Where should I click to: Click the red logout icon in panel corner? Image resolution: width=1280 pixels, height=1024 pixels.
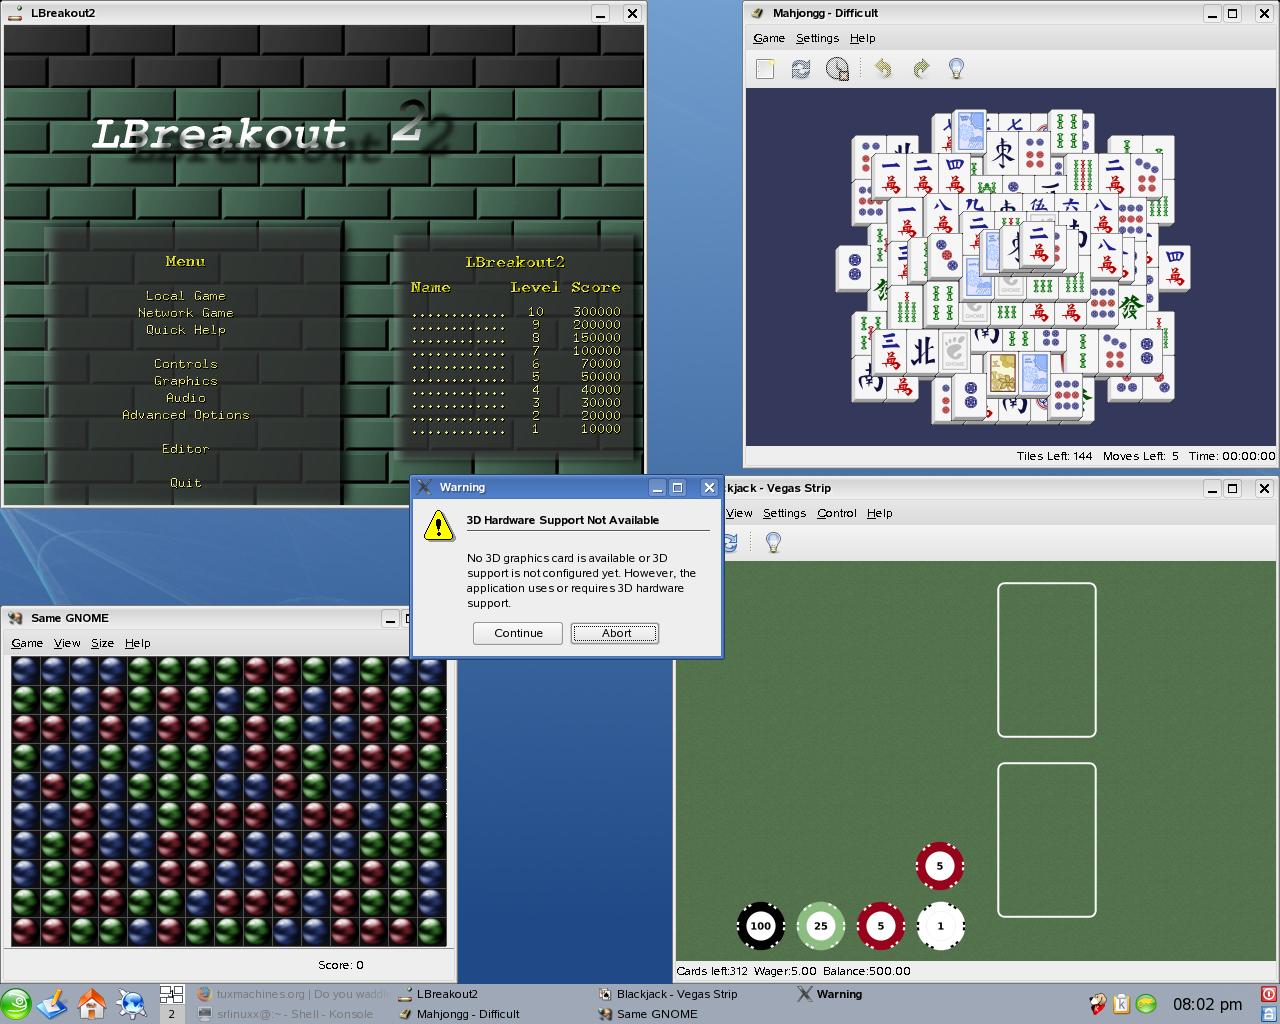tap(1269, 994)
